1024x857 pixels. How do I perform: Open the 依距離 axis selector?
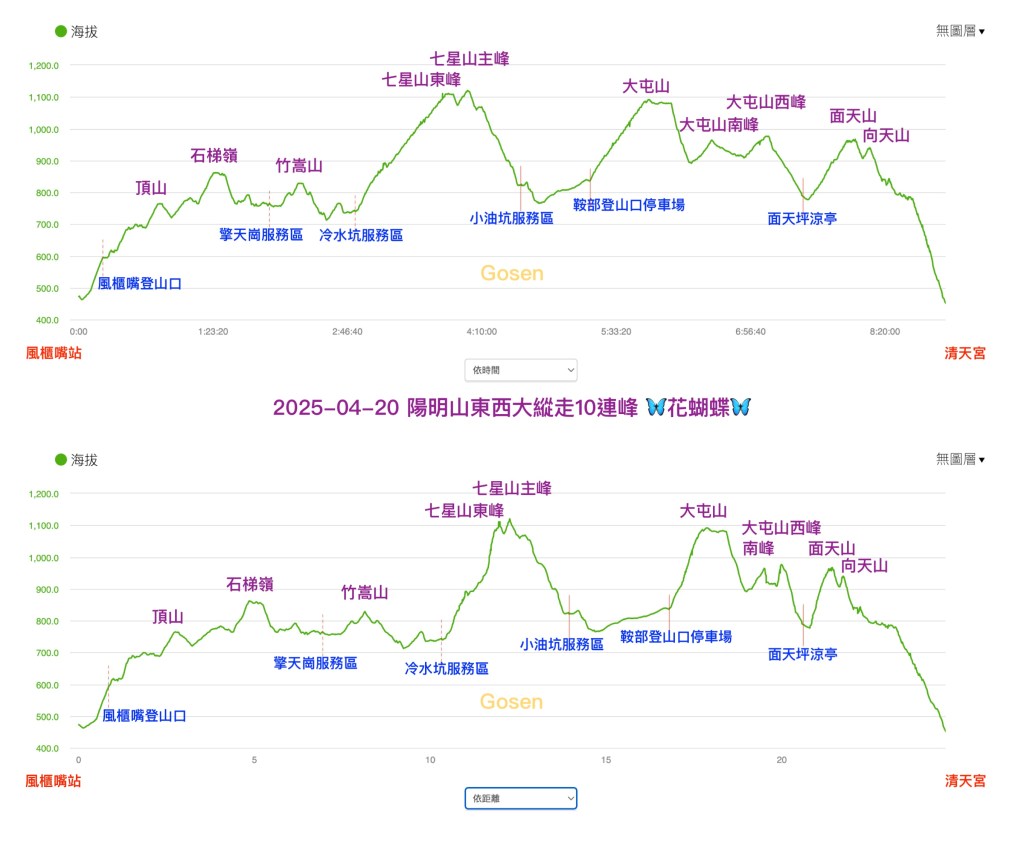click(521, 798)
